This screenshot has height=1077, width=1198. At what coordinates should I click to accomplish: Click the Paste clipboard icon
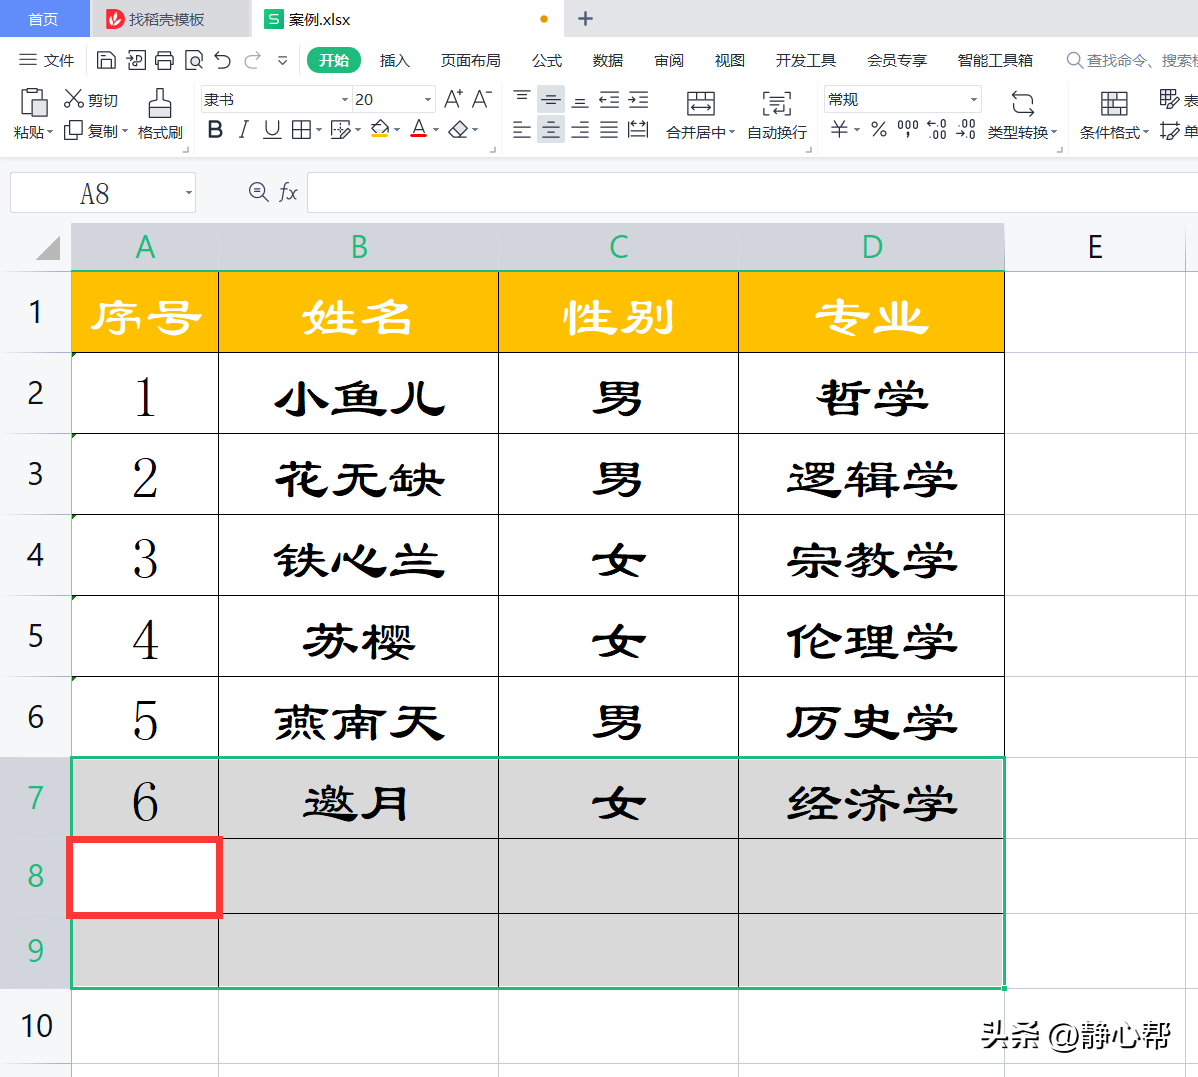coord(34,102)
